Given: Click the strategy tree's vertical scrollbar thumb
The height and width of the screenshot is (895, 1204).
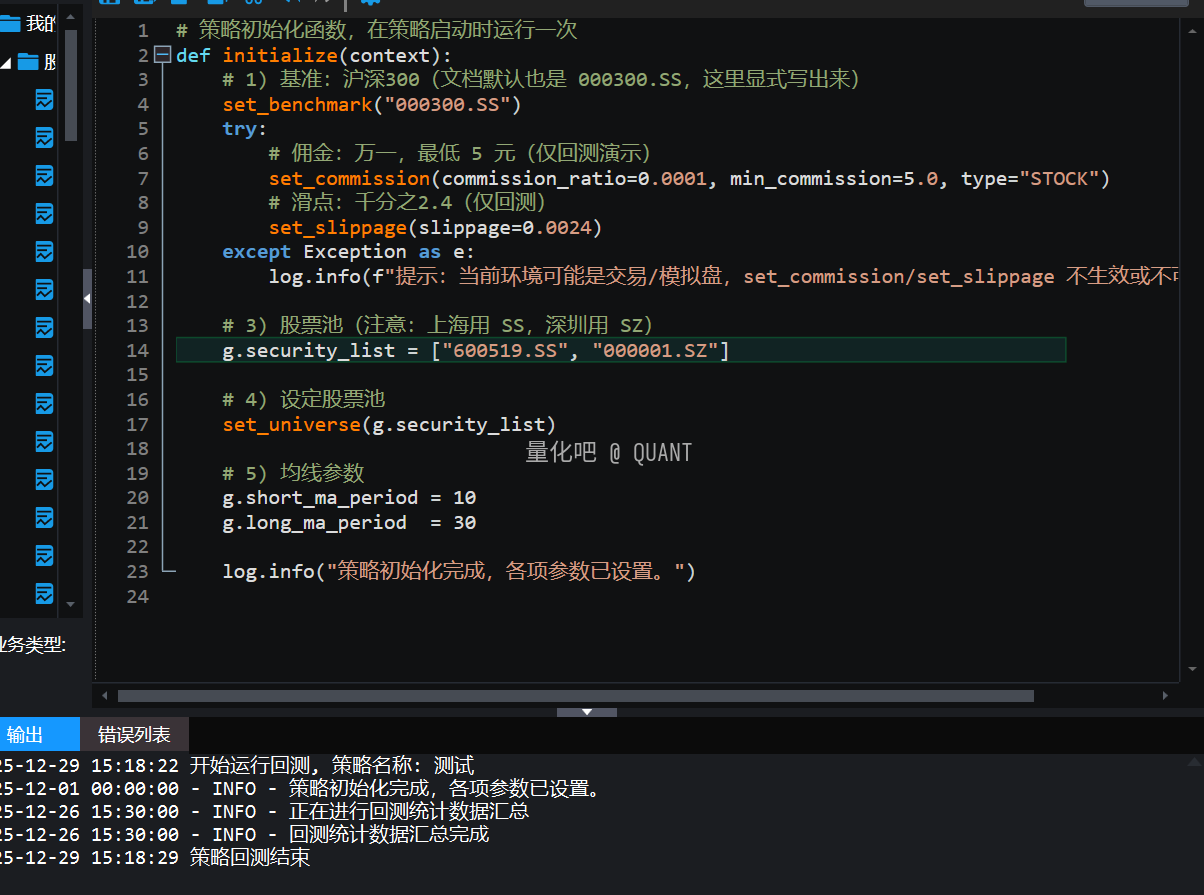Looking at the screenshot, I should pyautogui.click(x=70, y=85).
